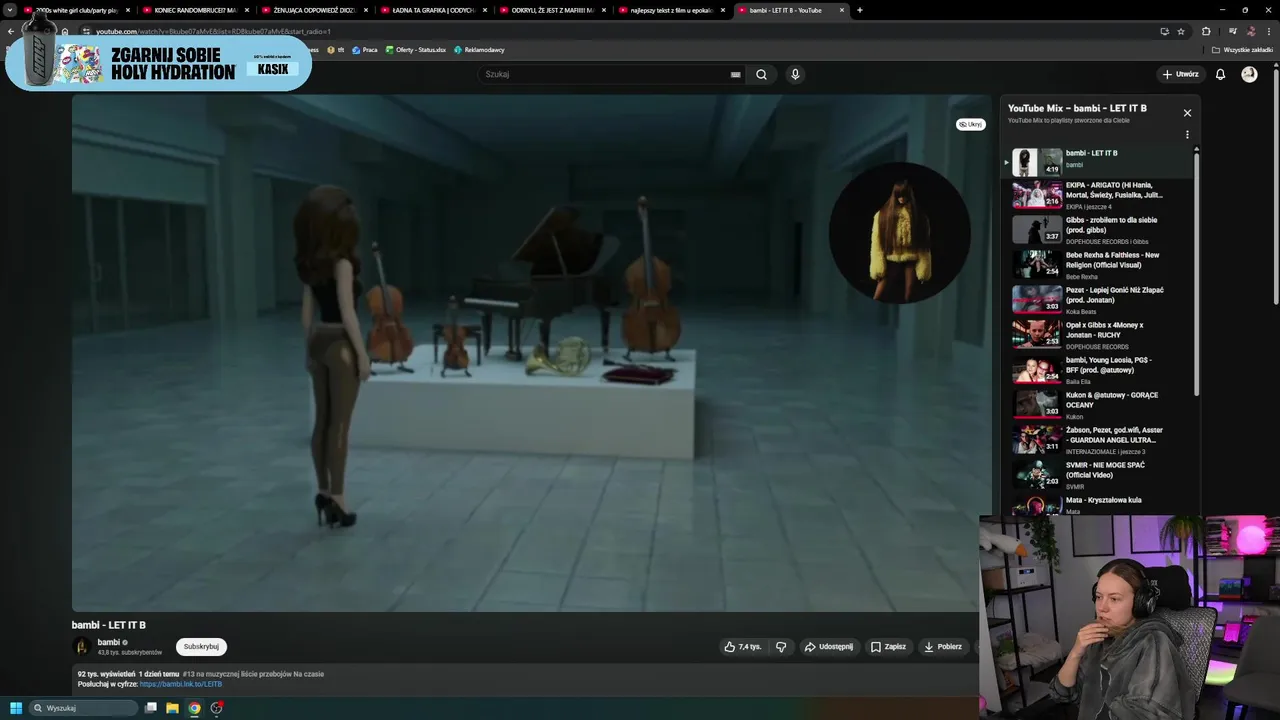This screenshot has width=1280, height=720.
Task: Click the Pobierz download button
Action: tap(943, 647)
